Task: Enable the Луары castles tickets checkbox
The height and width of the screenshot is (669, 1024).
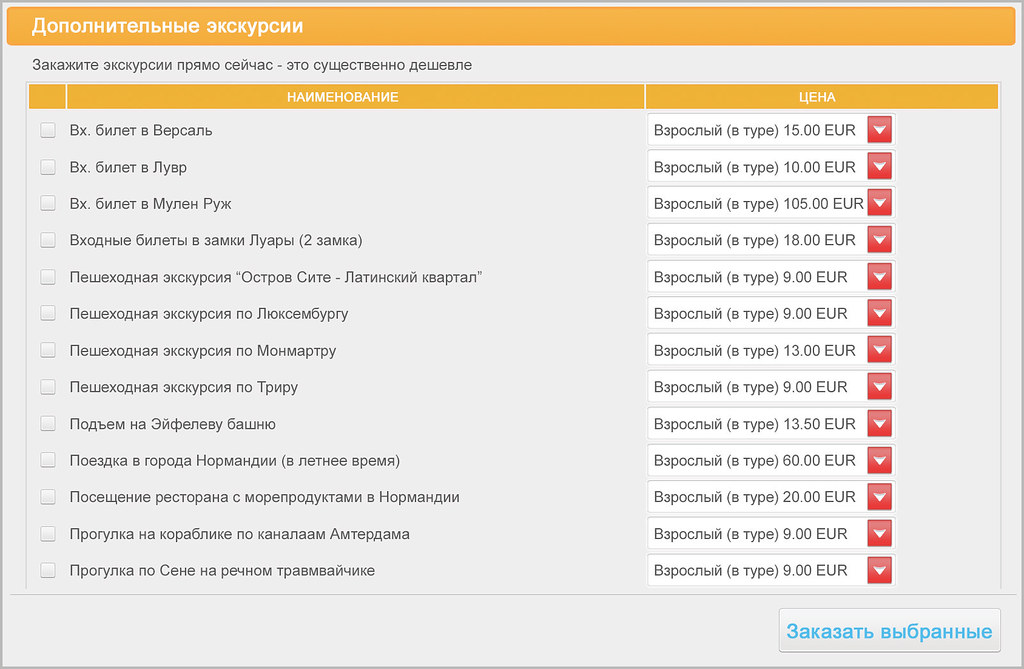Action: click(48, 240)
